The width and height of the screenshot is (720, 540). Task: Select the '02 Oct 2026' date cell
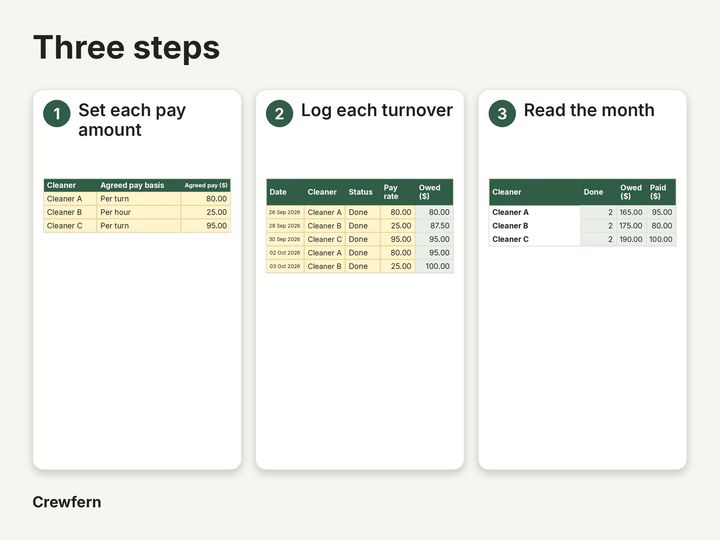(x=285, y=253)
